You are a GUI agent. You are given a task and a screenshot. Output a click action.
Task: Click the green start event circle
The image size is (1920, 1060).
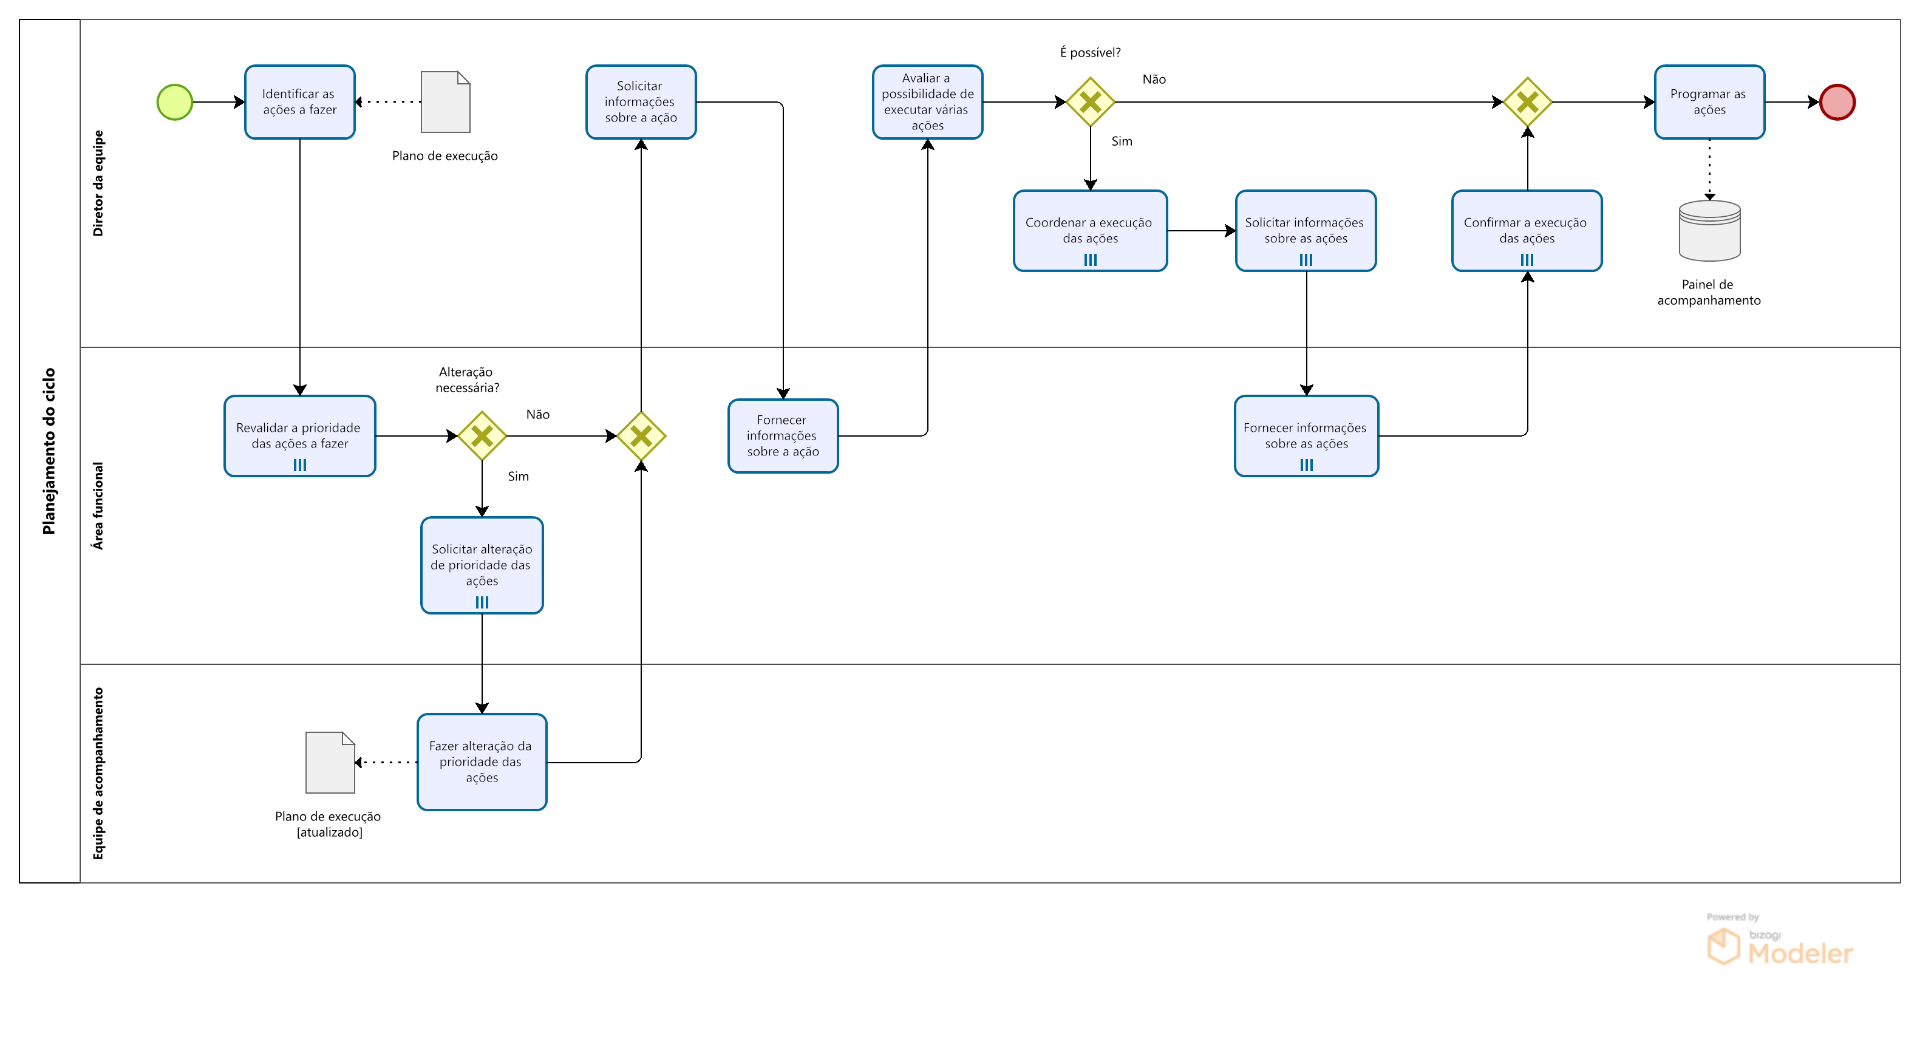tap(175, 102)
